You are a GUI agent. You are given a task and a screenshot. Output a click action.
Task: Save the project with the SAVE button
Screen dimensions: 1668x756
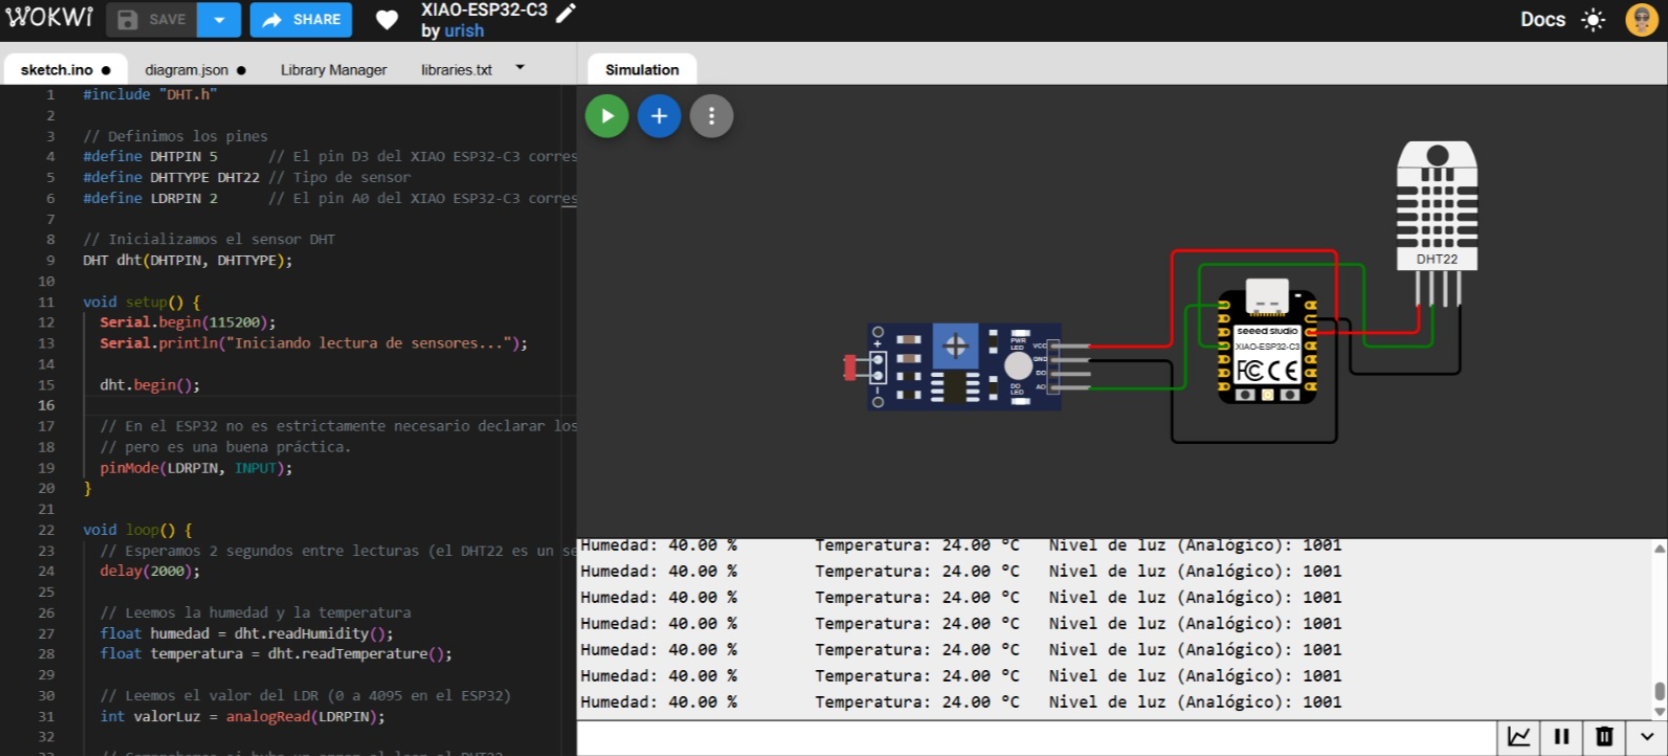(x=152, y=20)
